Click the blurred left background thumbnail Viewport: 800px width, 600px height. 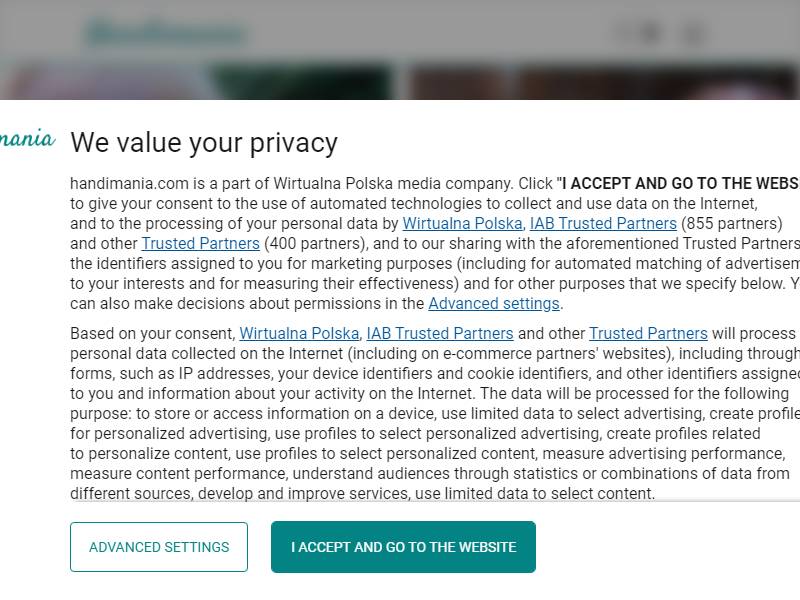tap(105, 82)
